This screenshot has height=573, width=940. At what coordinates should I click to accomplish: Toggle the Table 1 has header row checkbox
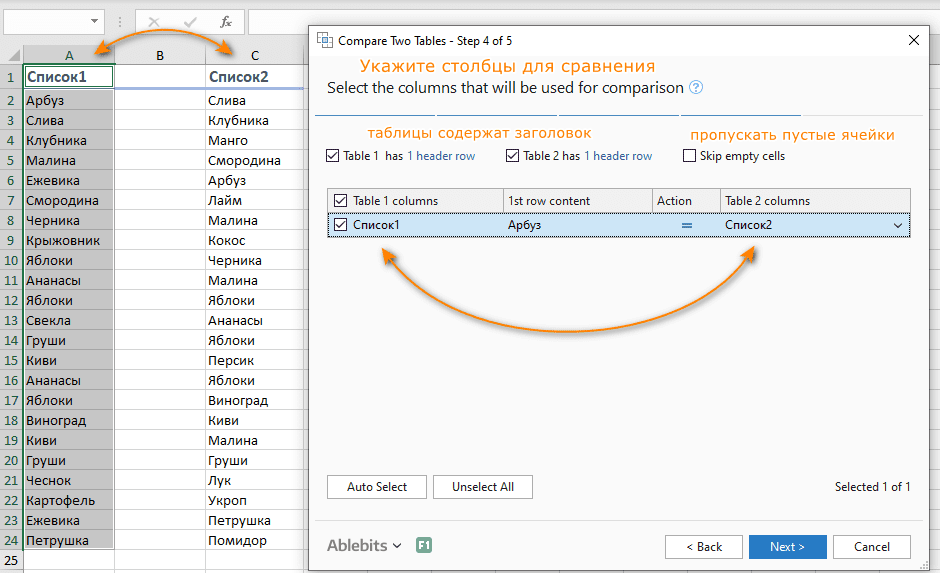pos(333,156)
